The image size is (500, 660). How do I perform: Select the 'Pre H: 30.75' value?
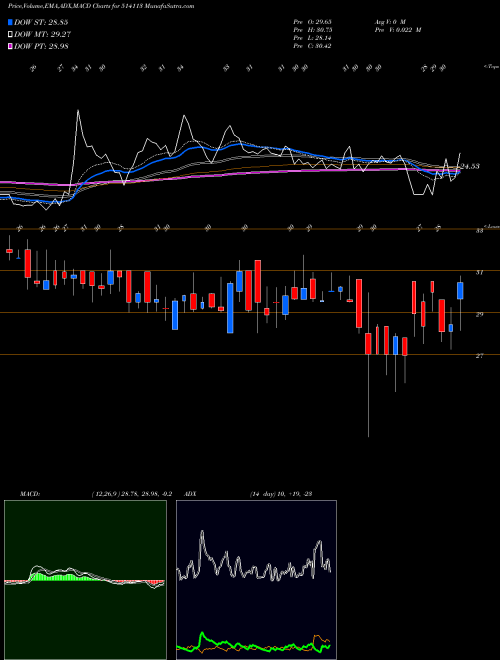point(313,30)
